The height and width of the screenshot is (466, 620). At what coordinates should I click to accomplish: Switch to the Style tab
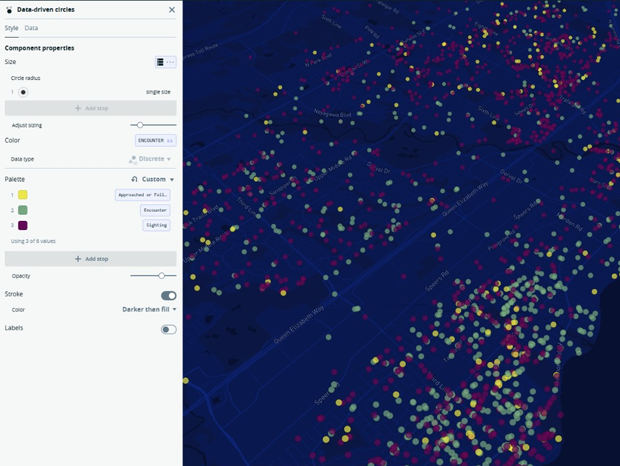pyautogui.click(x=11, y=28)
